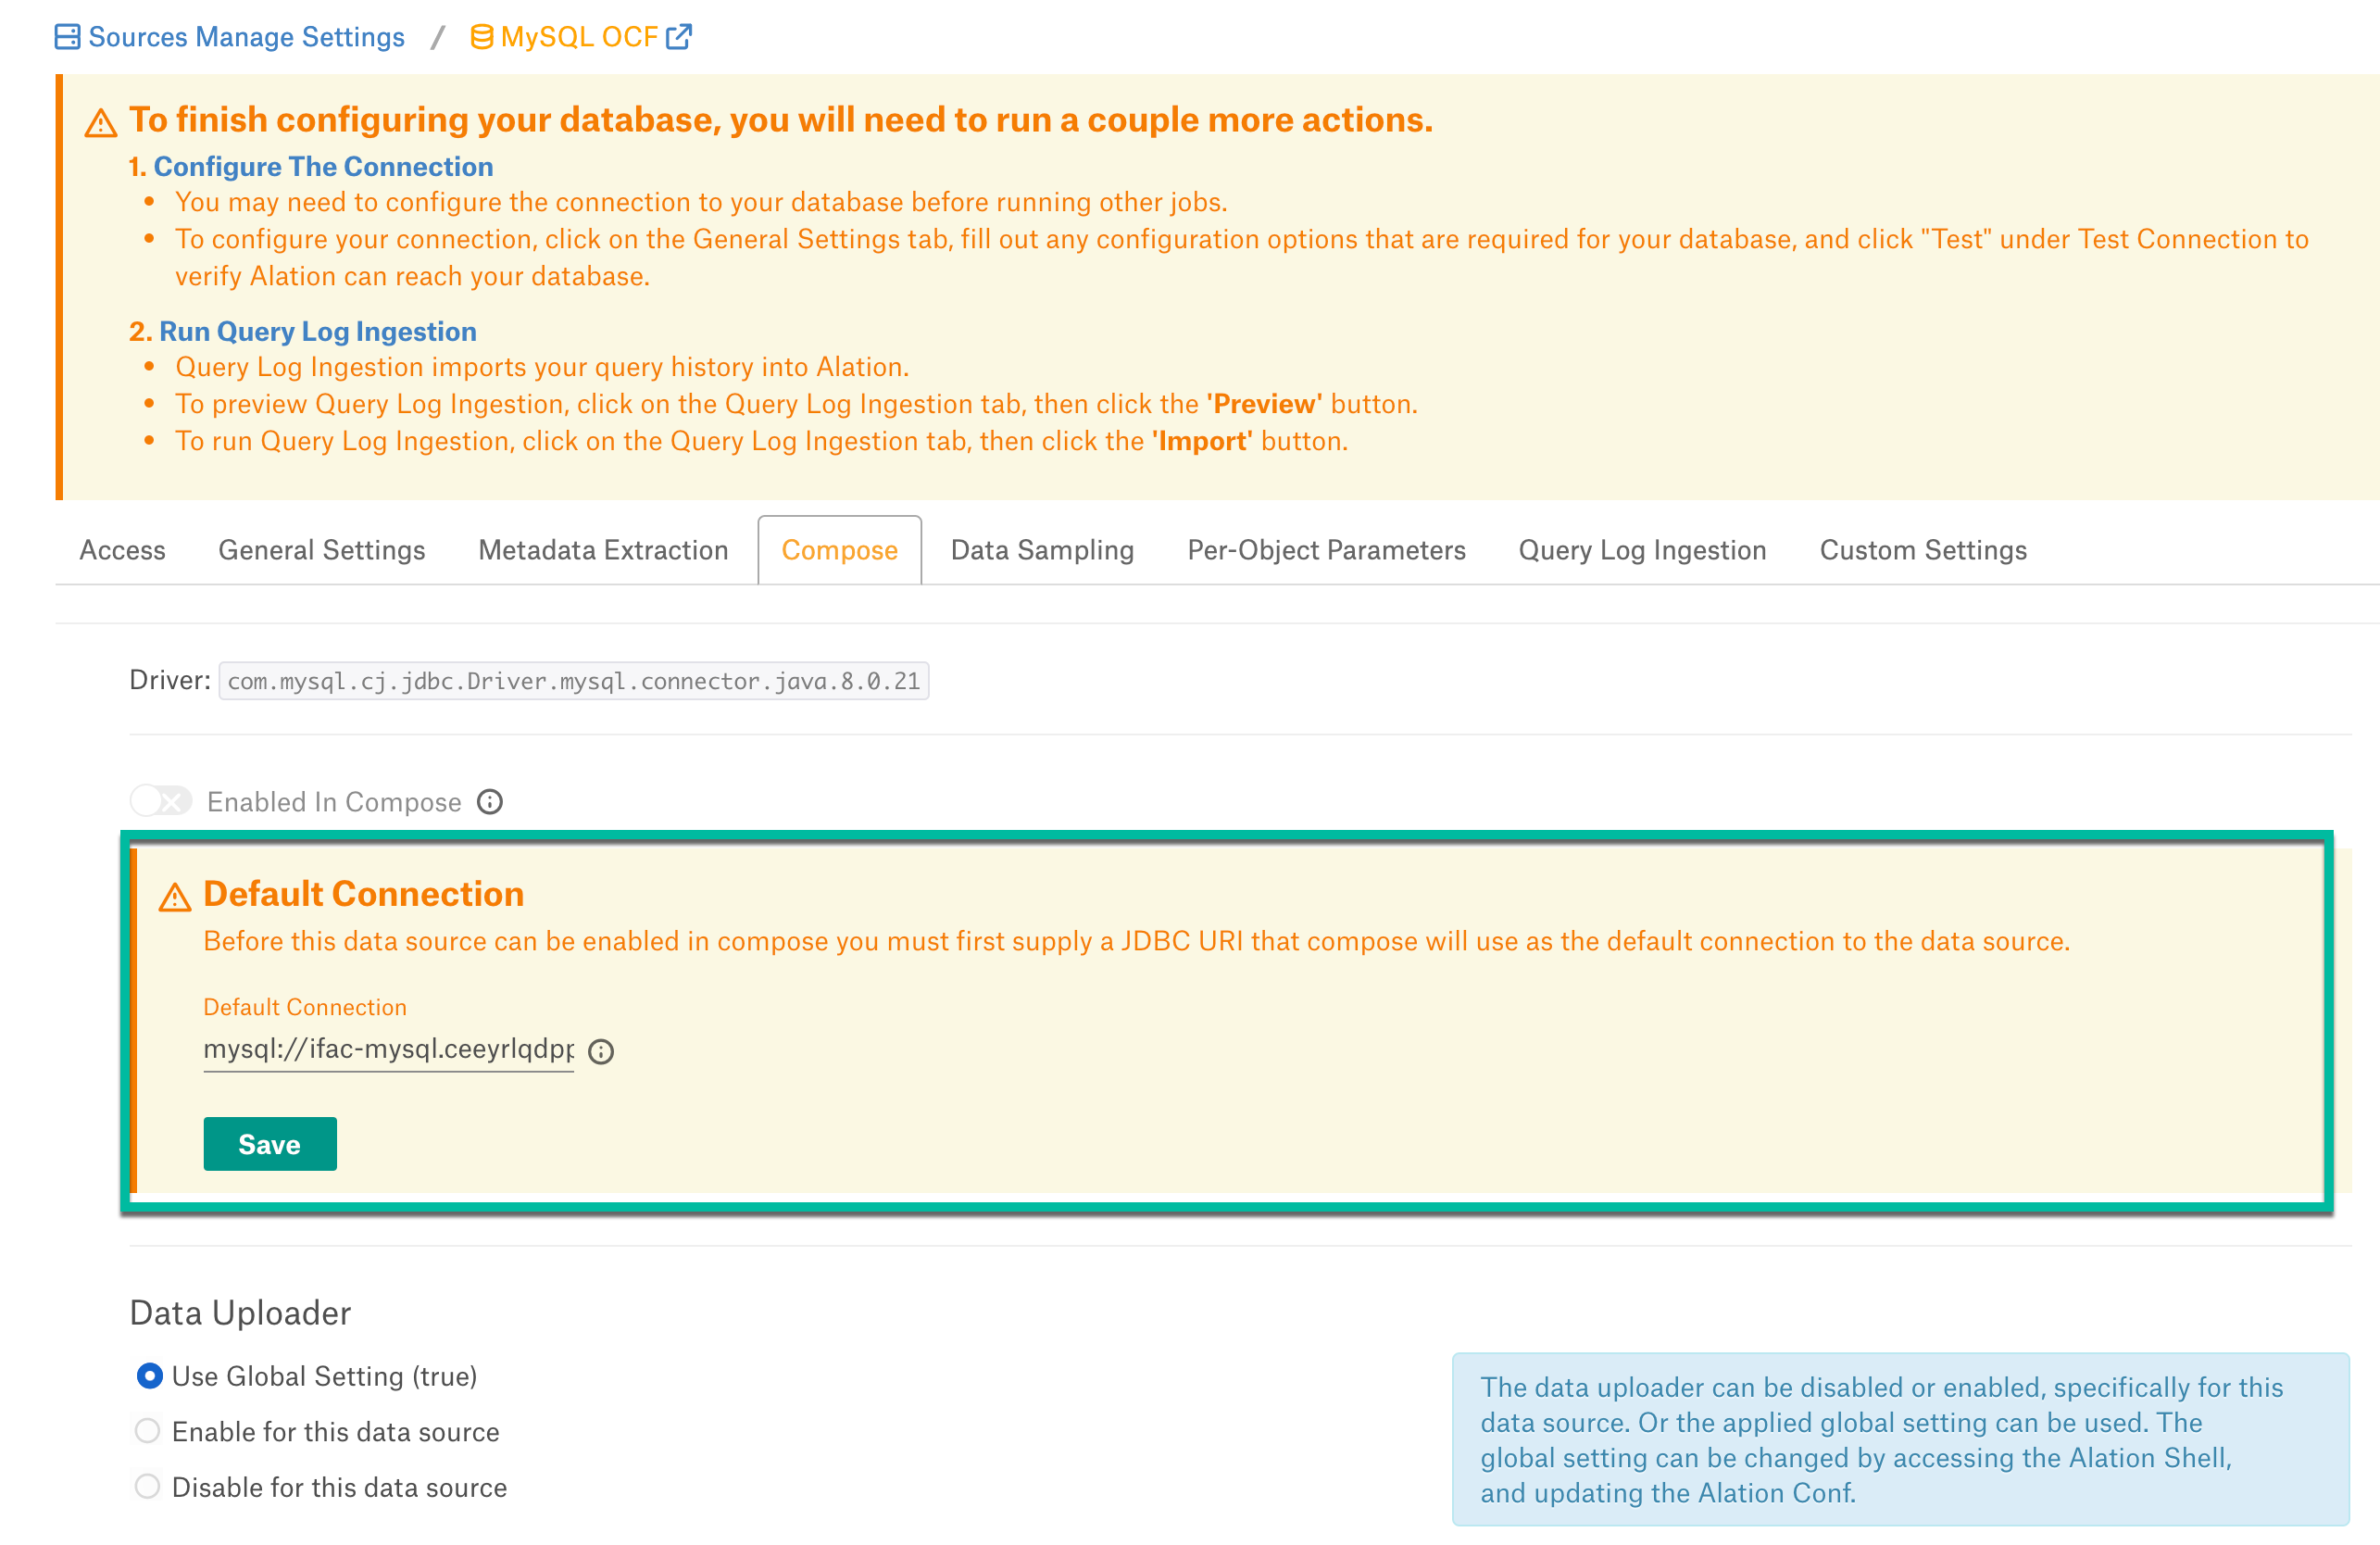Click the Save button
Image resolution: width=2380 pixels, height=1545 pixels.
[x=270, y=1144]
